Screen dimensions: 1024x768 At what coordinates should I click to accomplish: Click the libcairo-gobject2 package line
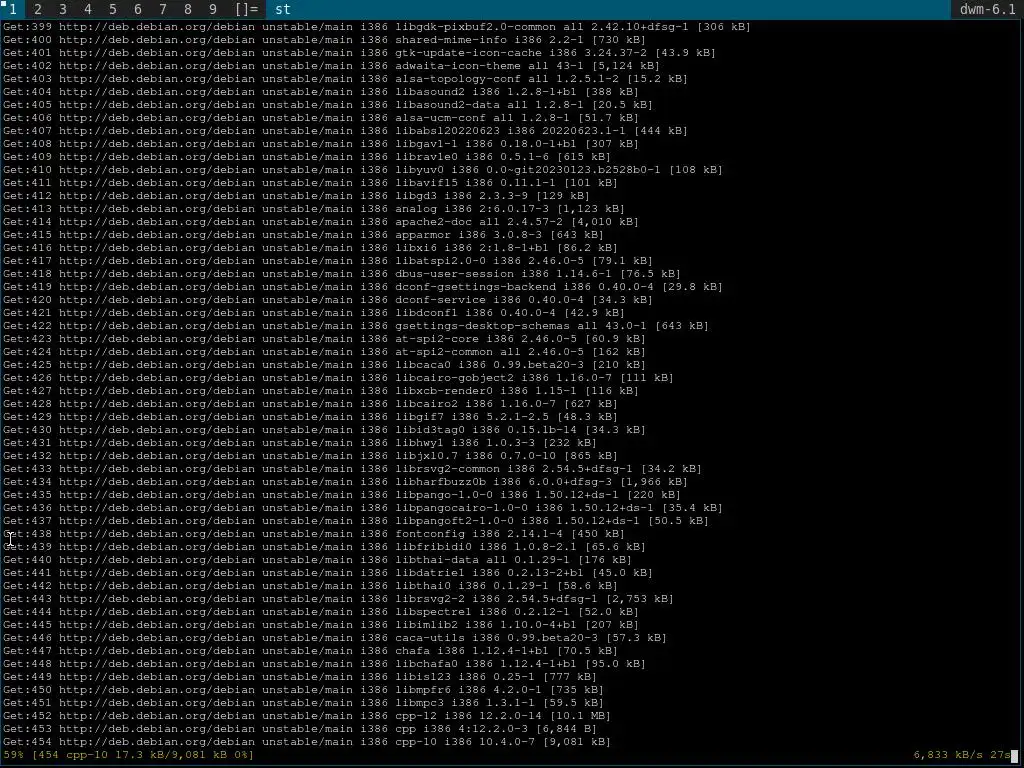pyautogui.click(x=338, y=377)
